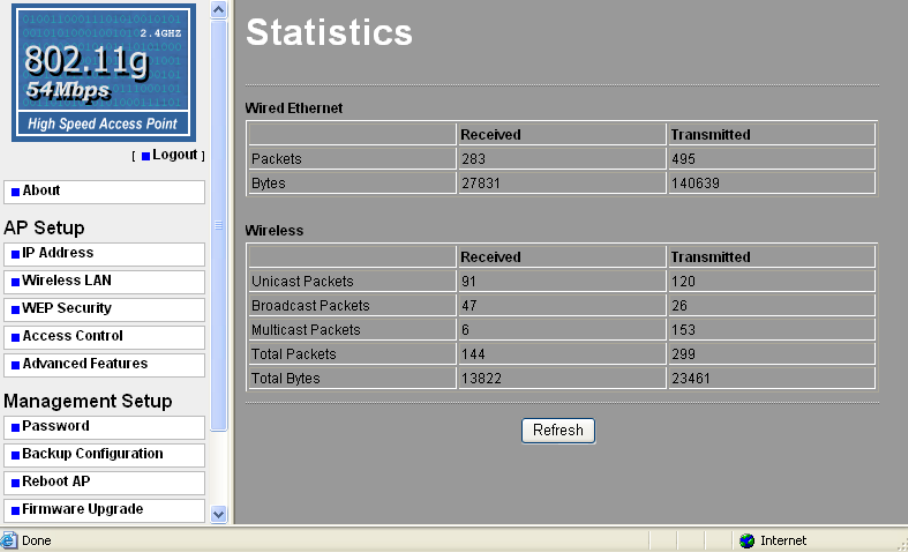Log out using the Logout link
This screenshot has height=552, width=908.
point(174,155)
